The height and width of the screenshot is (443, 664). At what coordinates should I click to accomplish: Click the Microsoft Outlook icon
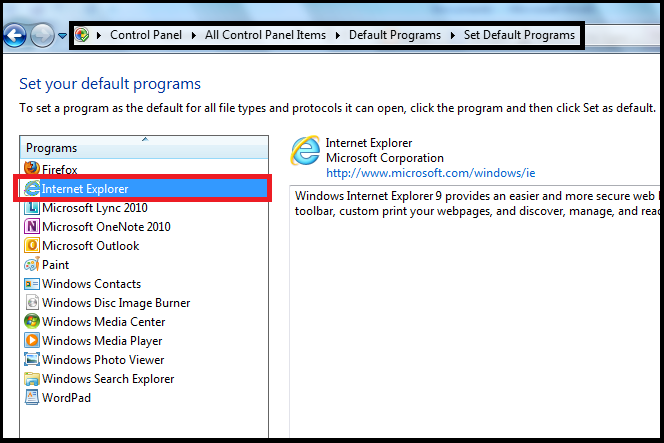pyautogui.click(x=32, y=246)
